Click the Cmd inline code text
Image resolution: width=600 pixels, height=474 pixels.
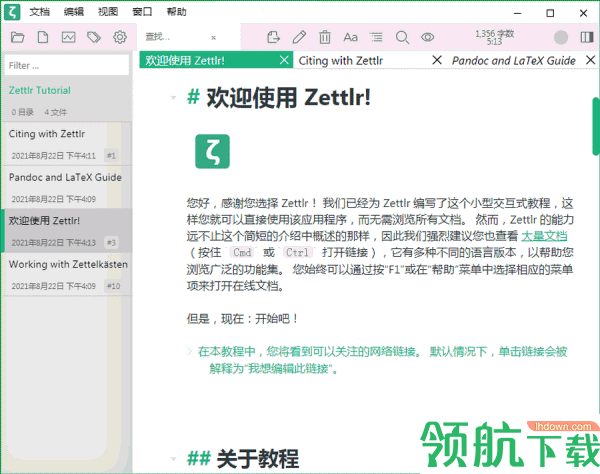pyautogui.click(x=242, y=252)
